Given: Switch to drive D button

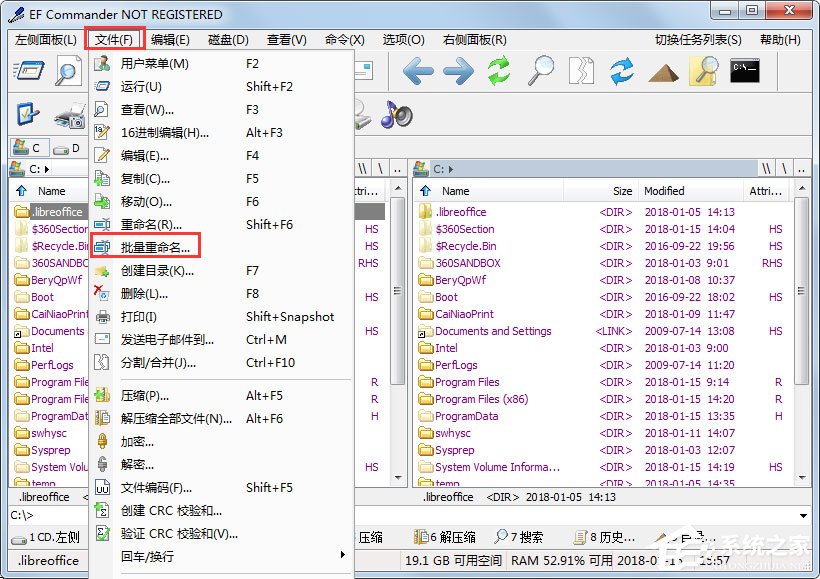Looking at the screenshot, I should [67, 148].
